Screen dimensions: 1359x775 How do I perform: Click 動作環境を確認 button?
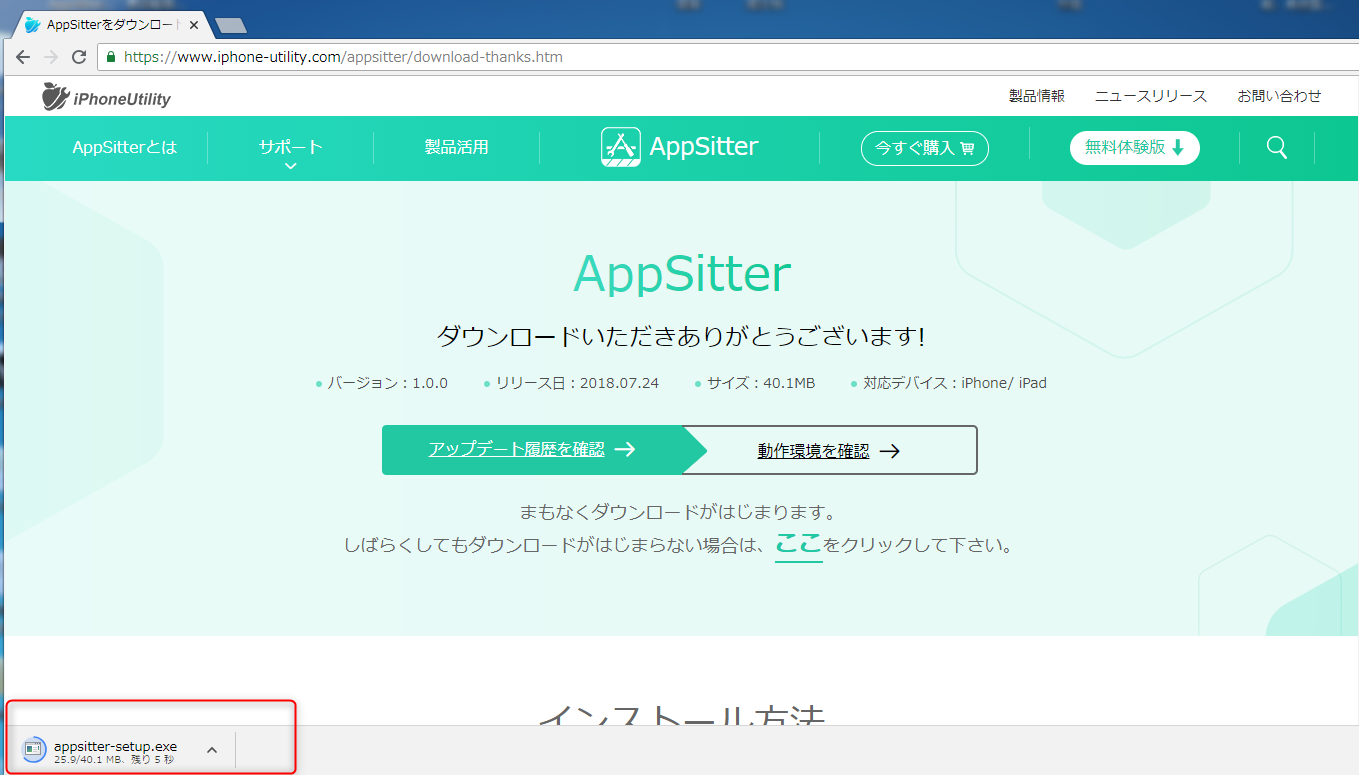[x=829, y=450]
